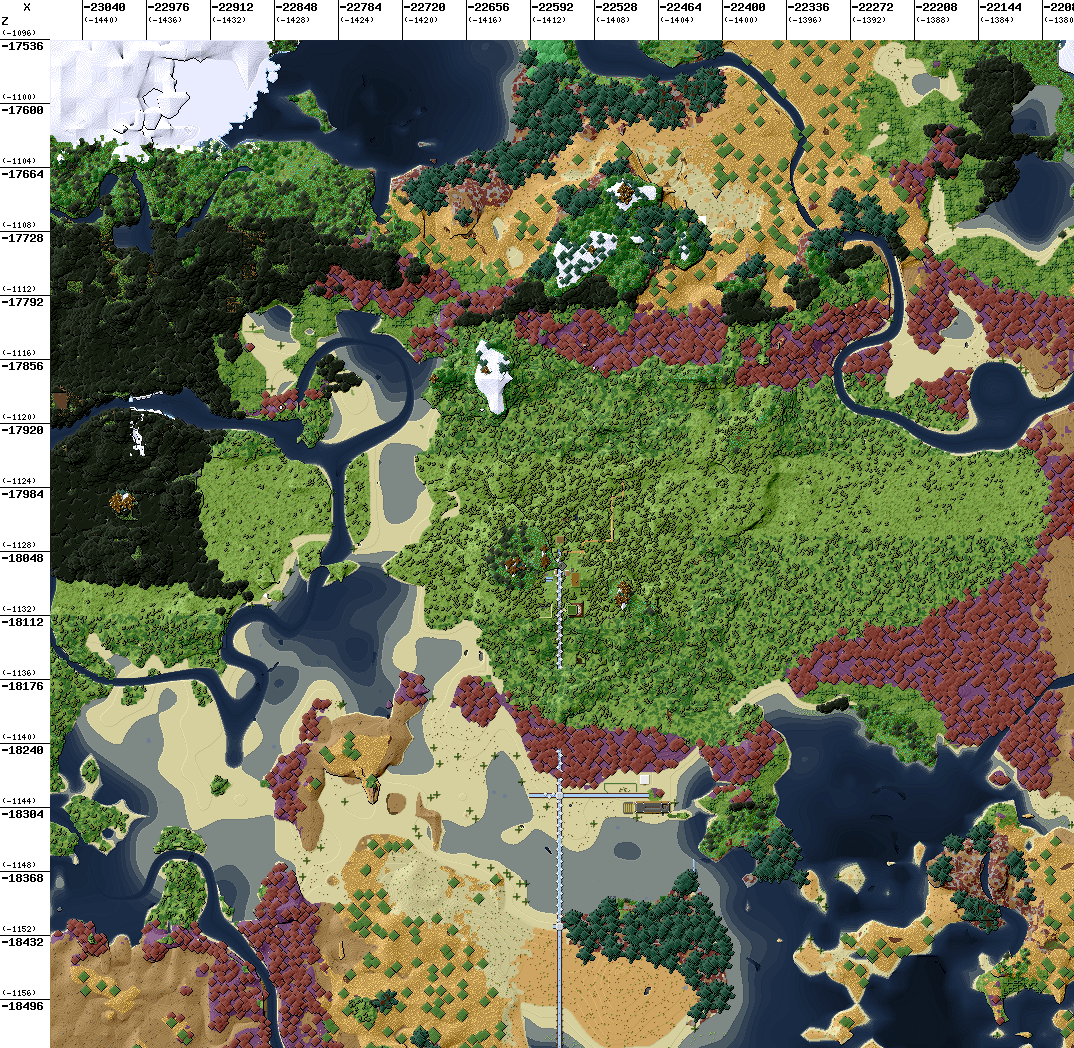Click the dark oval pond in gray shallows
Screen dimensions: 1074x1048
pyautogui.click(x=627, y=850)
